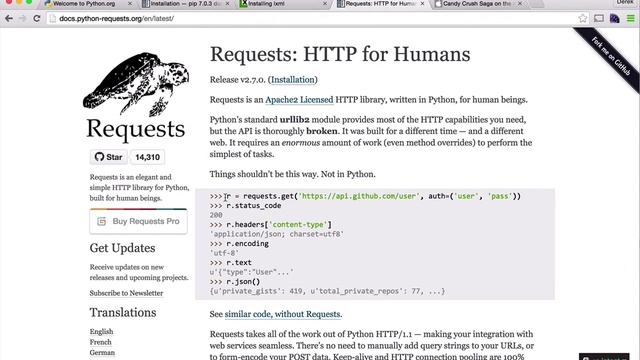Open similar code, without Requests link
Image resolution: width=640 pixels, height=360 pixels.
[x=282, y=314]
